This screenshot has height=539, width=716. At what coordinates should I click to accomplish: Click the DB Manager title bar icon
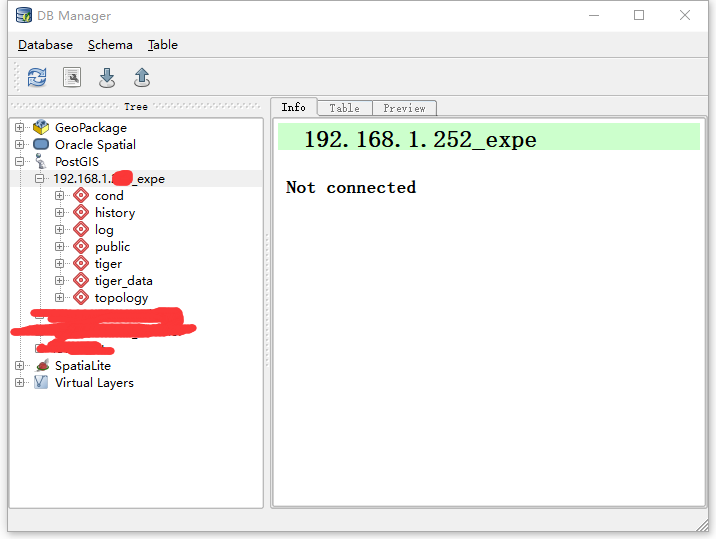tap(23, 15)
